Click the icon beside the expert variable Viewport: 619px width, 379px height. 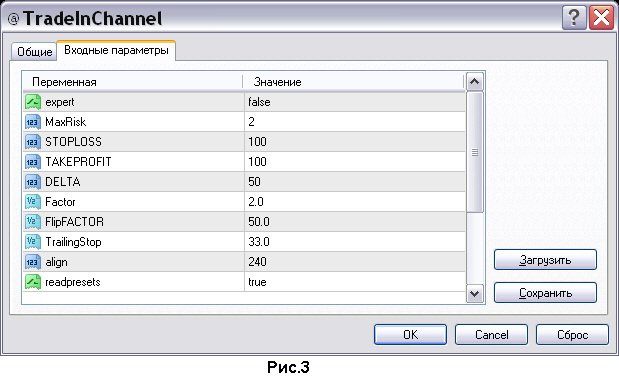click(x=33, y=102)
